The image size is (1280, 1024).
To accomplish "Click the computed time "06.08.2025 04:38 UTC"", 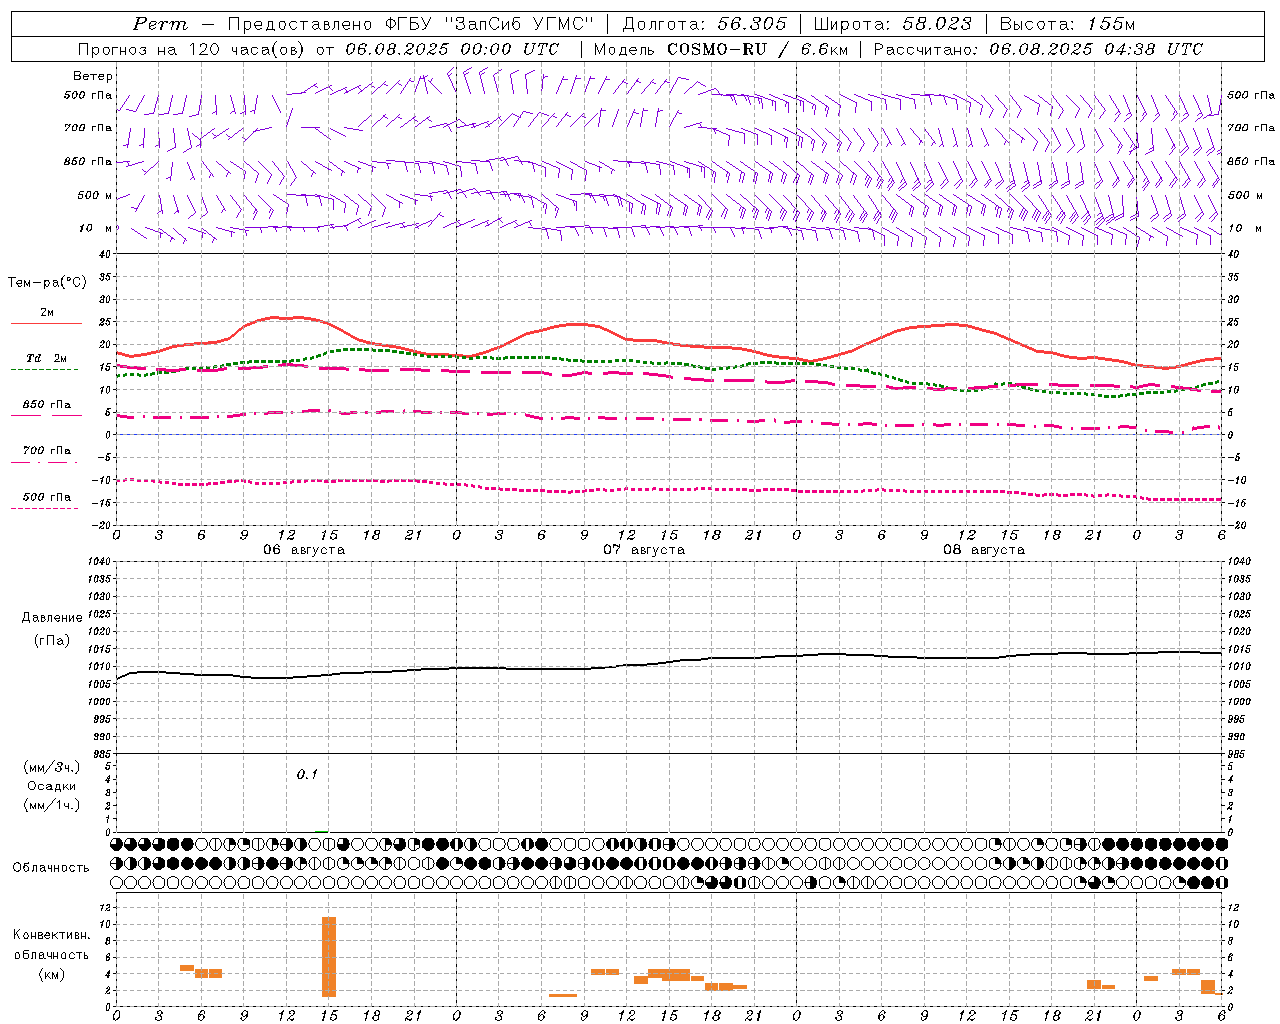I will 1096,49.
